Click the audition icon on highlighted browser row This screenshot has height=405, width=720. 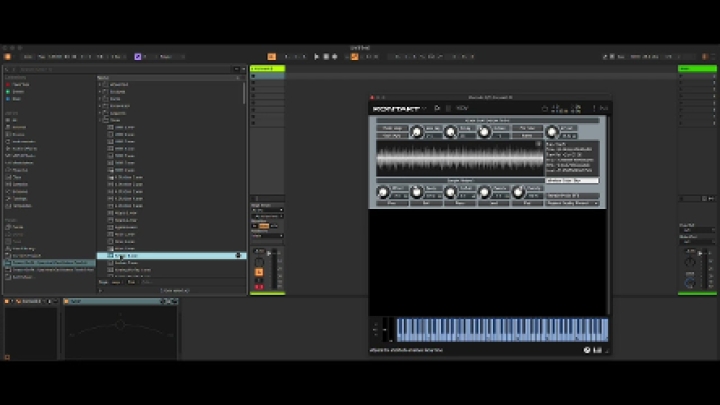(x=238, y=255)
